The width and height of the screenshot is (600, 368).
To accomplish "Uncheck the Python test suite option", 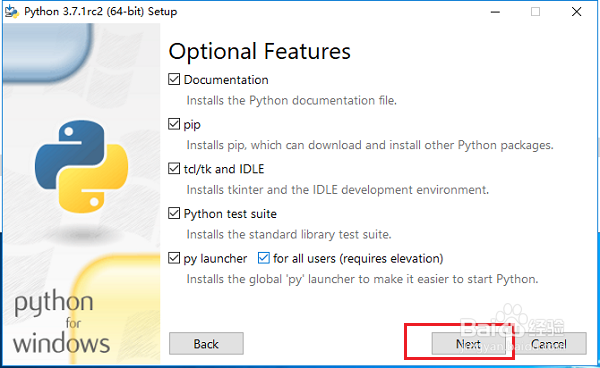I will (174, 213).
